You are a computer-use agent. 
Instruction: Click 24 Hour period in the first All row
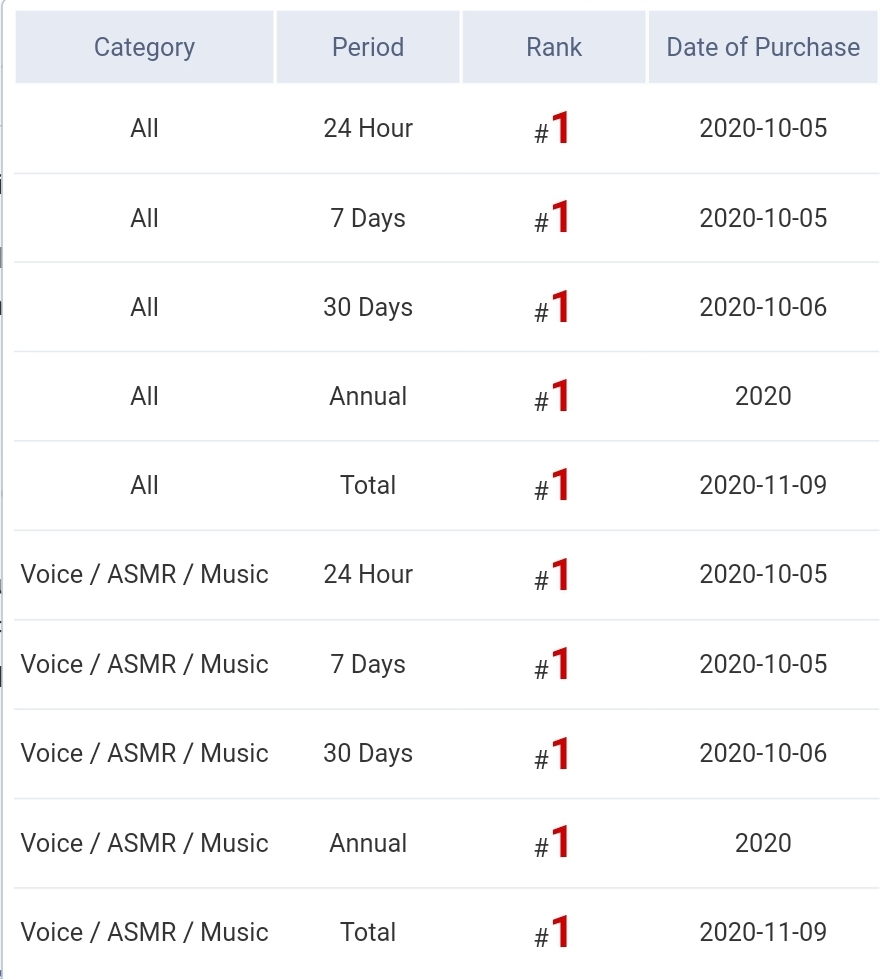point(368,128)
